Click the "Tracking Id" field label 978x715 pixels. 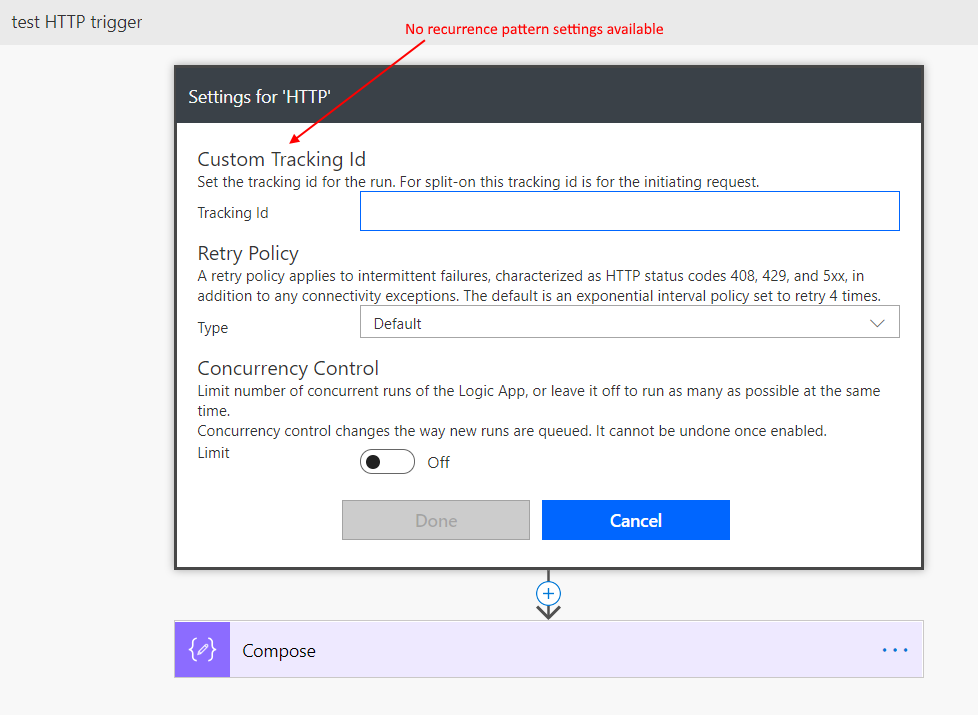tap(232, 213)
